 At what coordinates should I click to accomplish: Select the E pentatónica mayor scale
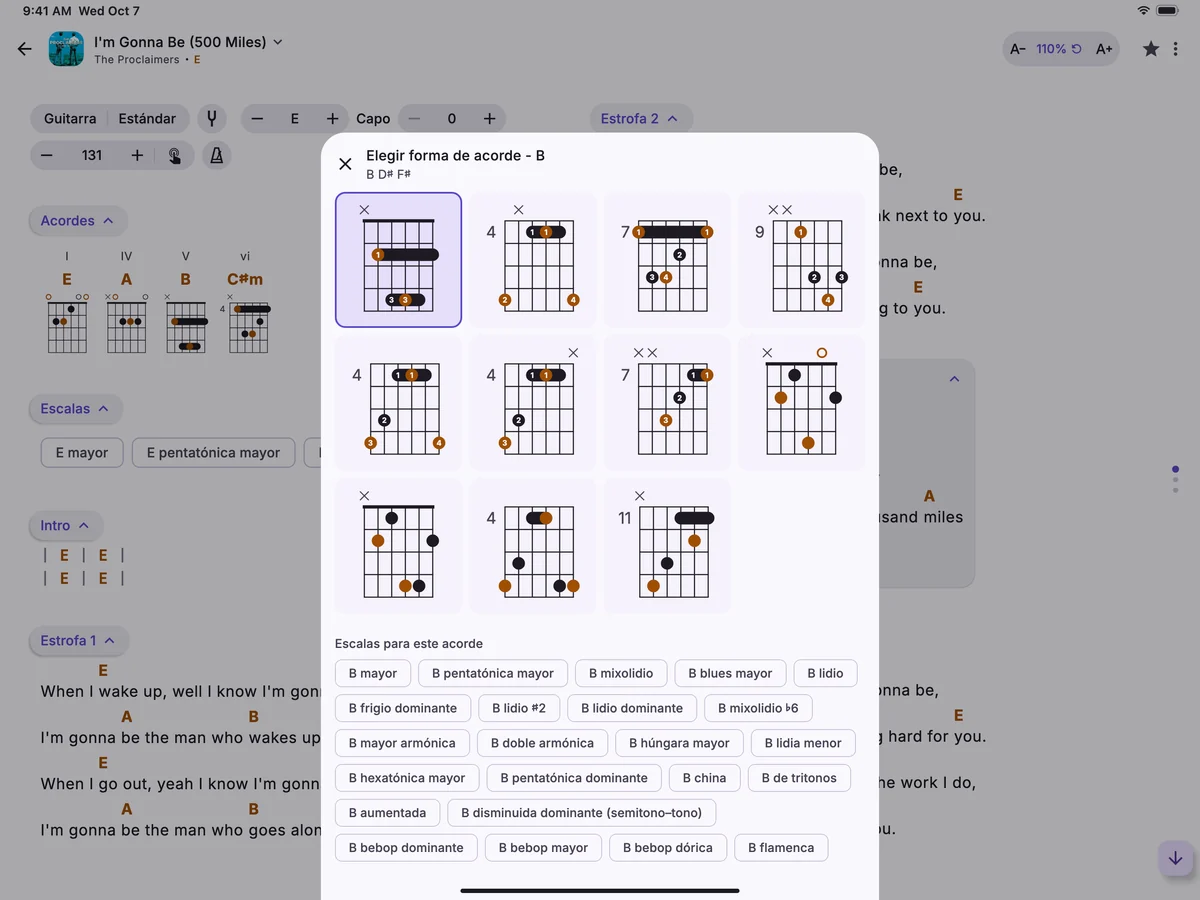[x=213, y=453]
